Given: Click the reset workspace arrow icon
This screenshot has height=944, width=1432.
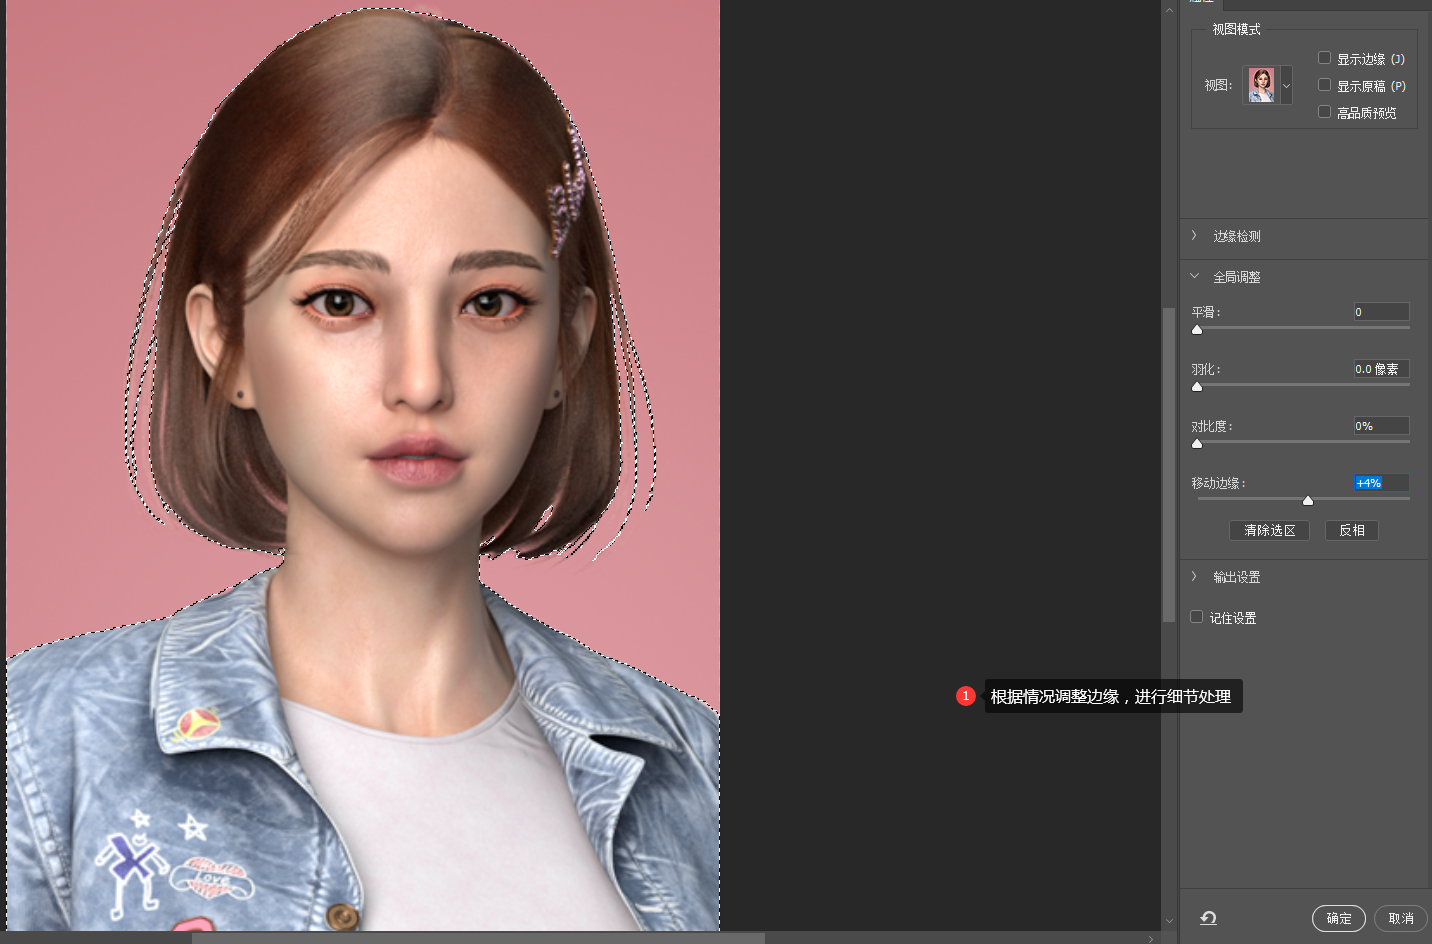Looking at the screenshot, I should pos(1208,918).
